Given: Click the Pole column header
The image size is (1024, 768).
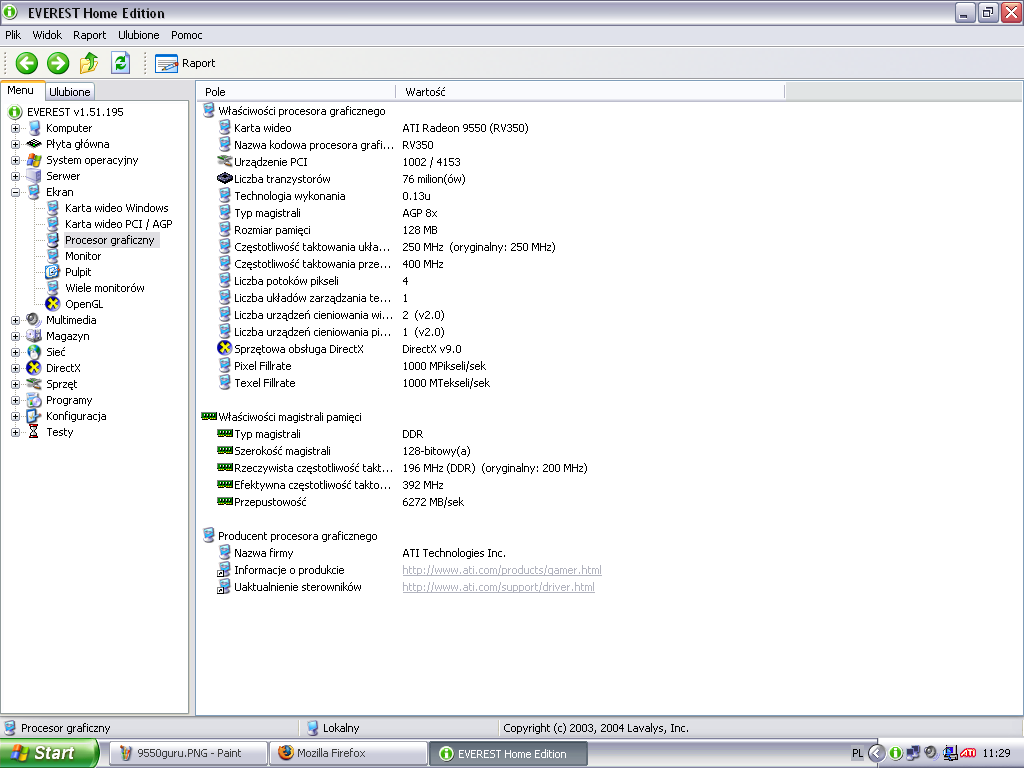Looking at the screenshot, I should click(296, 92).
